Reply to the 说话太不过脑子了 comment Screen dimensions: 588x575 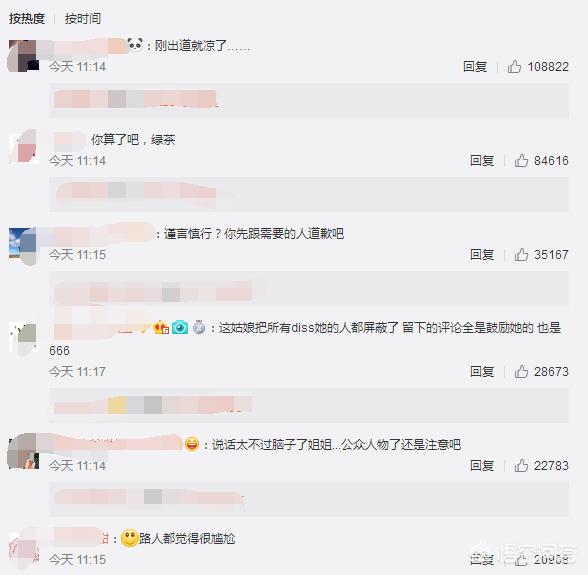tap(482, 465)
